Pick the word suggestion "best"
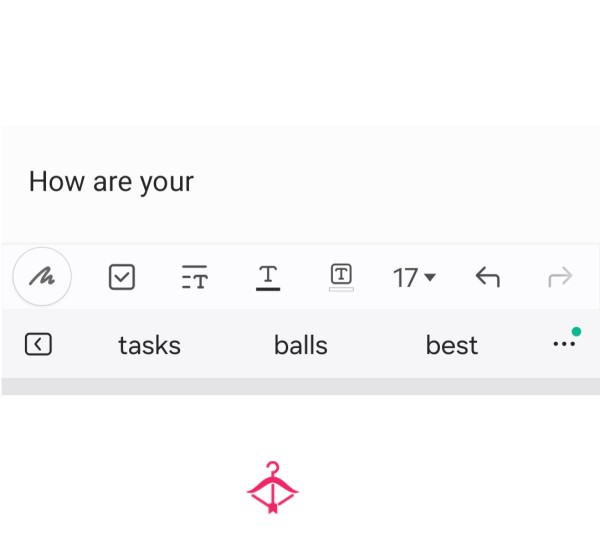The image size is (600, 542). coord(452,345)
